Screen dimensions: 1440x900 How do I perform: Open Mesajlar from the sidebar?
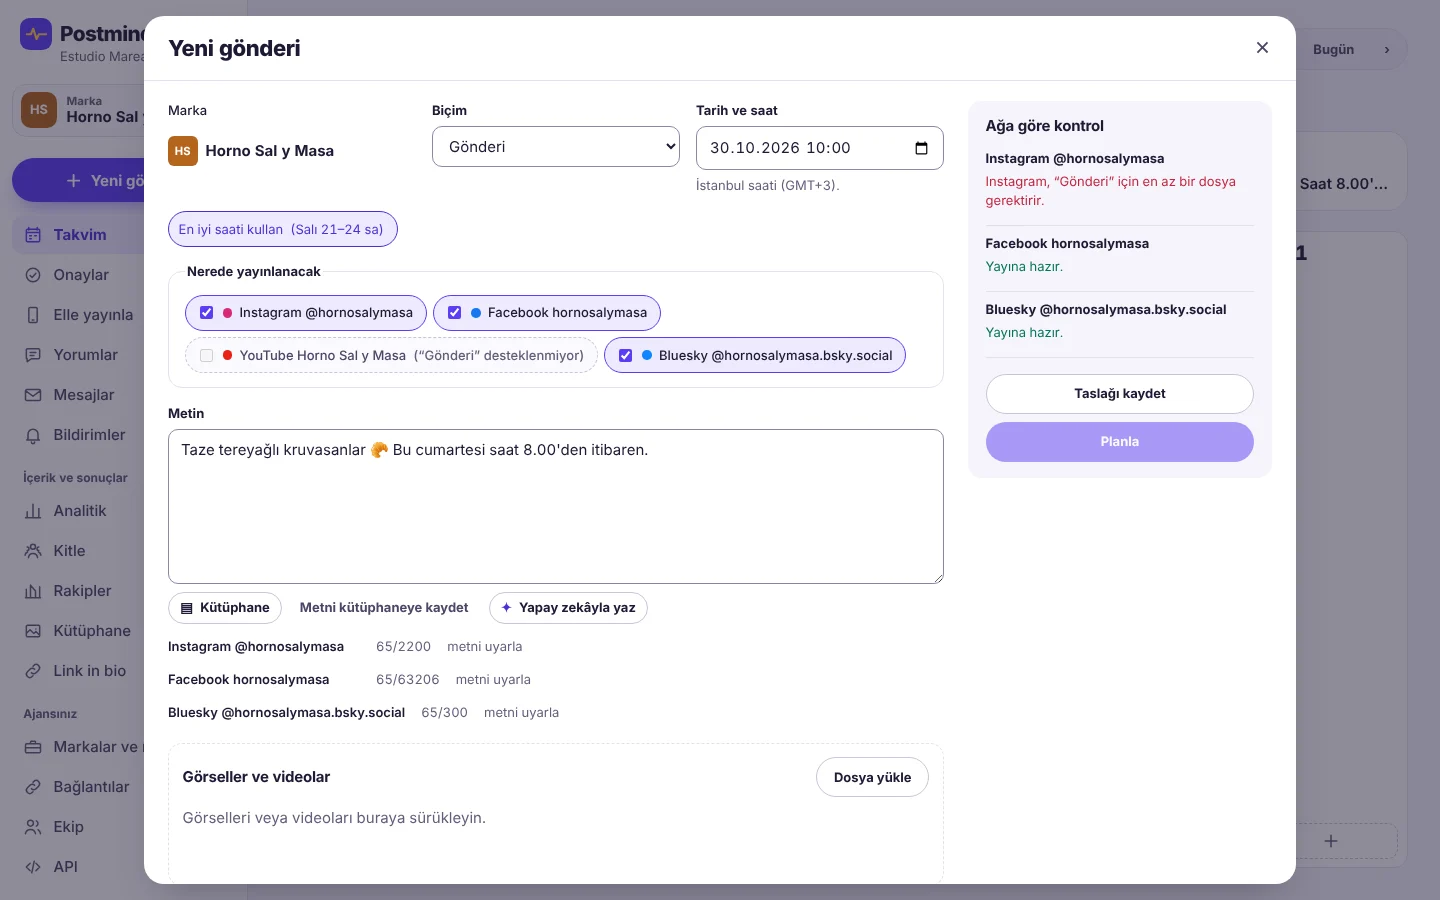point(80,395)
